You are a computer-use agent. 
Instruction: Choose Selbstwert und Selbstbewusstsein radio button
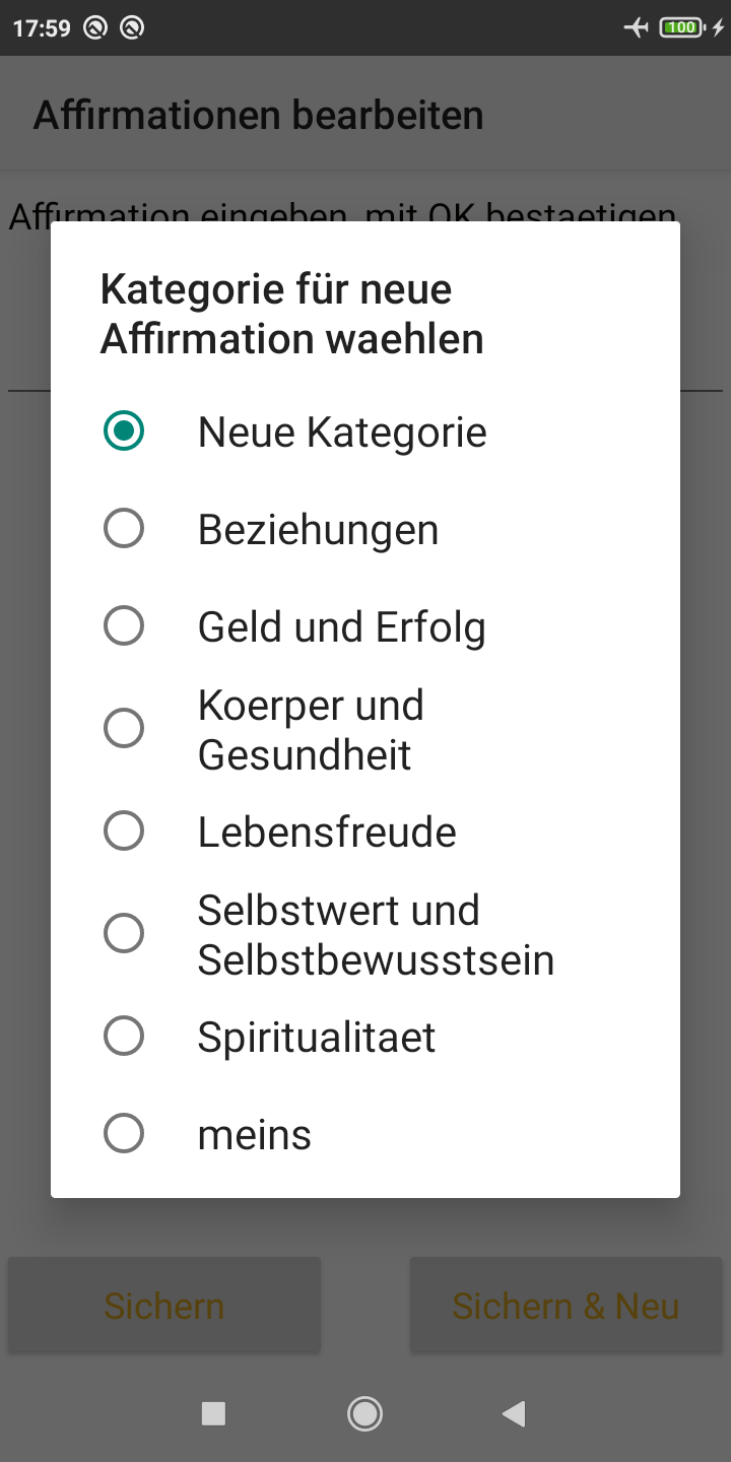[124, 933]
